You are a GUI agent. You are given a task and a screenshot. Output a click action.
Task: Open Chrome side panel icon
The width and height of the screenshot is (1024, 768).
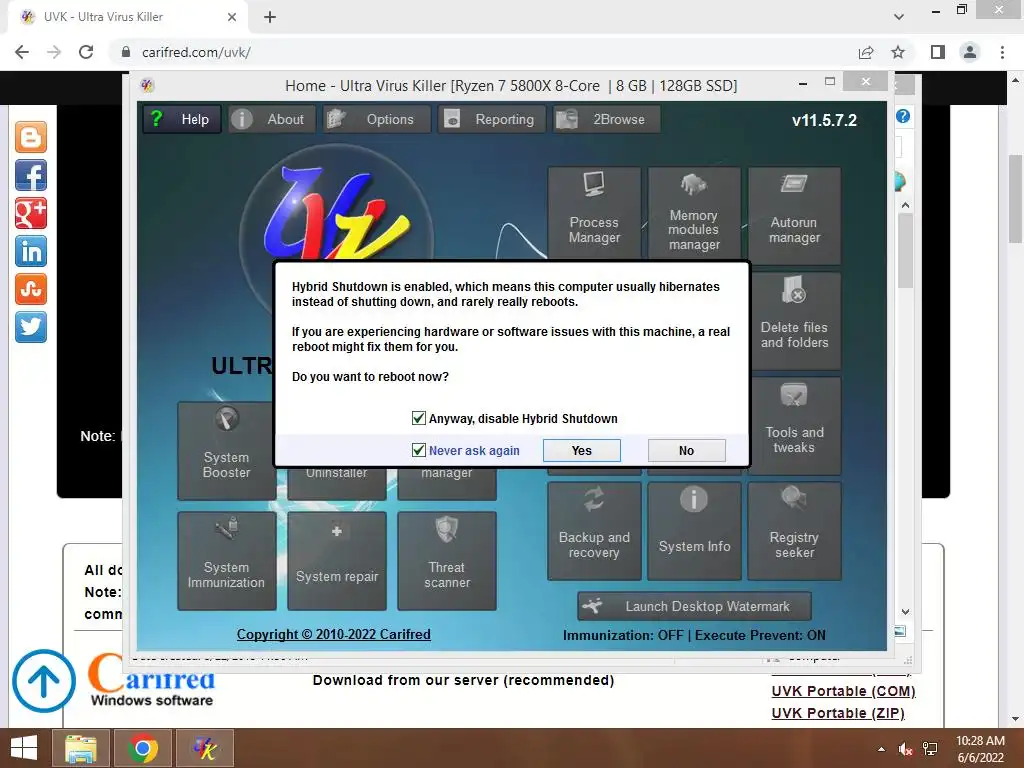tap(938, 52)
